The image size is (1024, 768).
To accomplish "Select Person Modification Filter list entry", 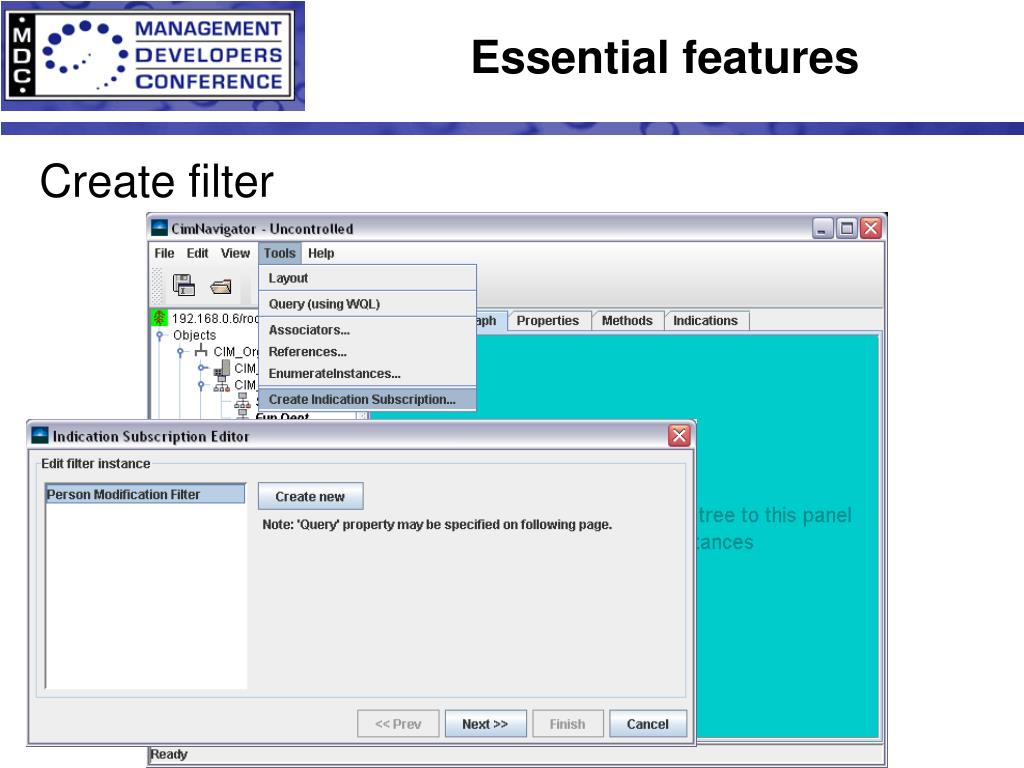I will (x=145, y=494).
